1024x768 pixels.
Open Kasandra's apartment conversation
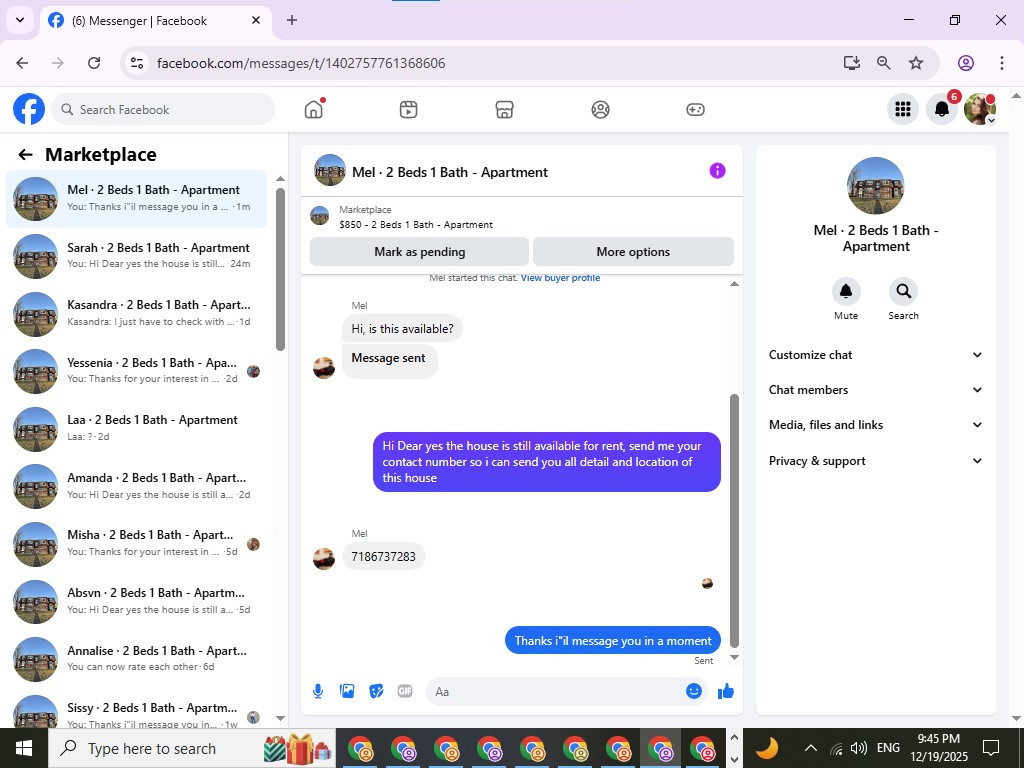click(x=136, y=313)
